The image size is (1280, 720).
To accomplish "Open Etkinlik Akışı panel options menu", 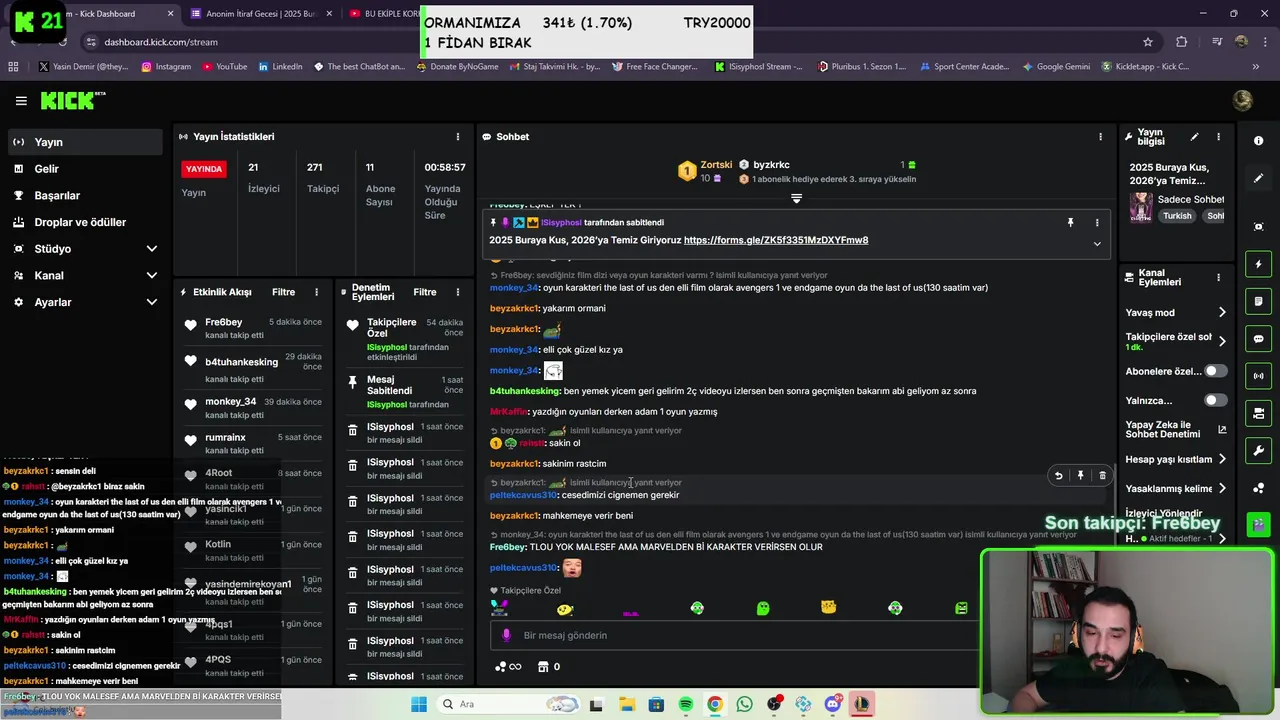I will point(316,292).
